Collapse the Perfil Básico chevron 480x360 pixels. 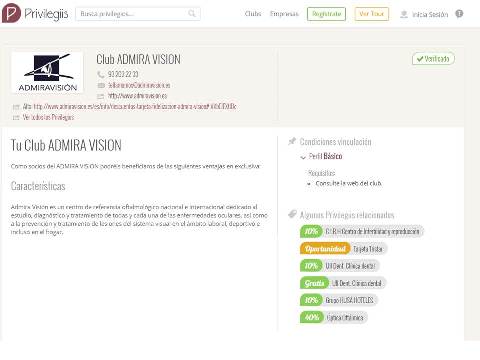[303, 157]
